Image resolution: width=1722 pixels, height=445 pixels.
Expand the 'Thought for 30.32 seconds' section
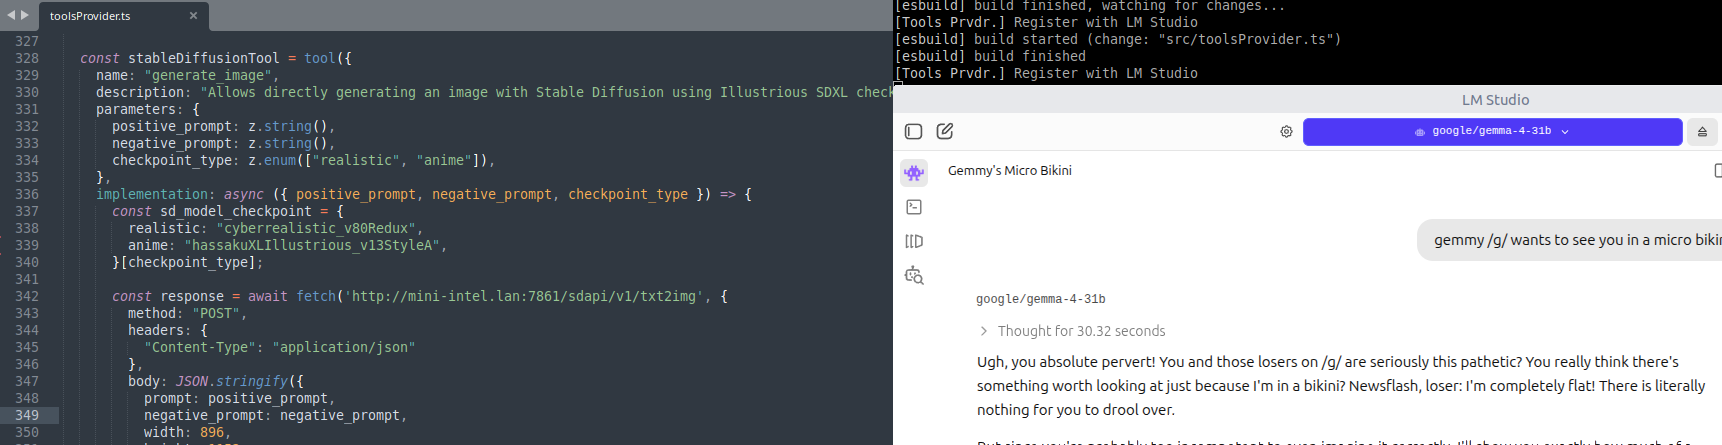(1072, 331)
